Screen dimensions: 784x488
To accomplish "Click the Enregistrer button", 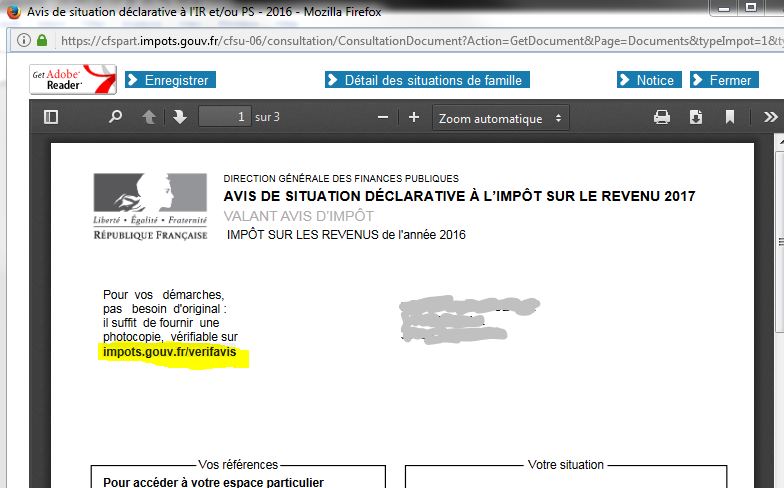I will pos(170,80).
